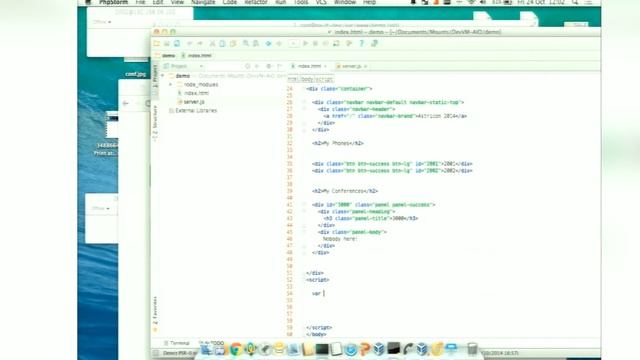Close the server.js editor tab

click(366, 66)
